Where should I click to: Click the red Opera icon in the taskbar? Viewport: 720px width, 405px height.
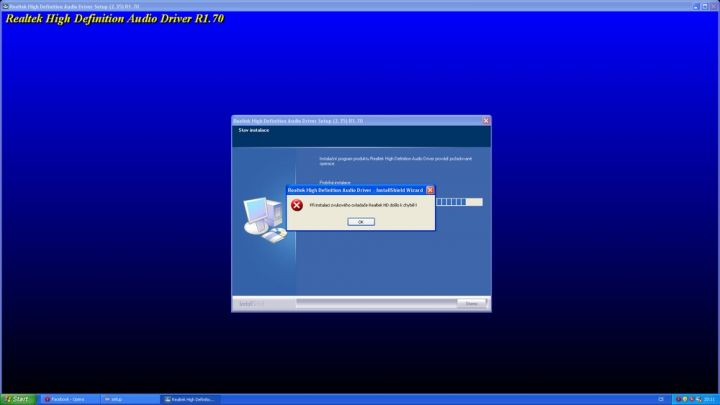point(47,399)
